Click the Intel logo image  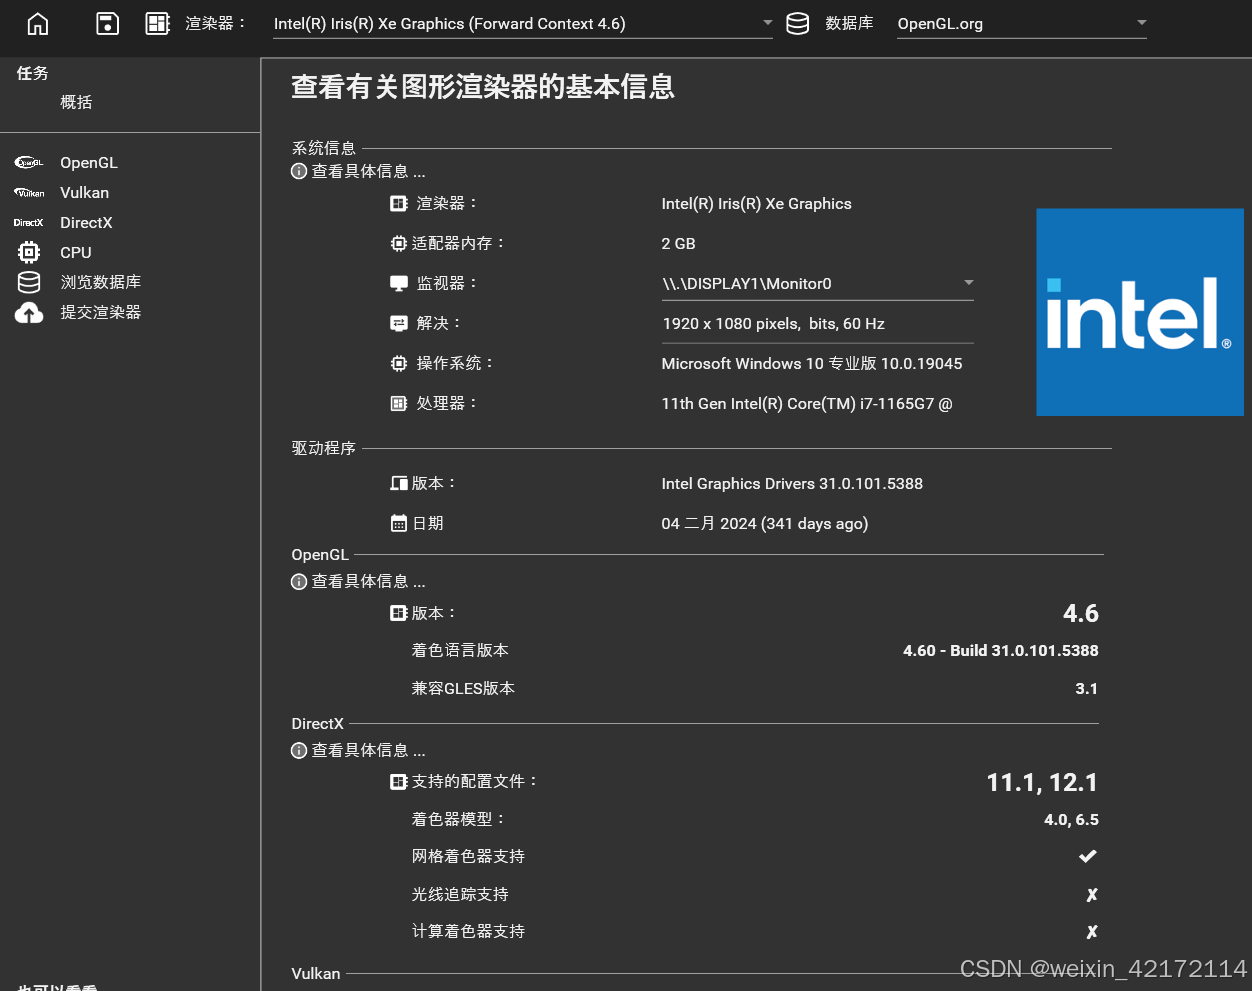coord(1140,312)
